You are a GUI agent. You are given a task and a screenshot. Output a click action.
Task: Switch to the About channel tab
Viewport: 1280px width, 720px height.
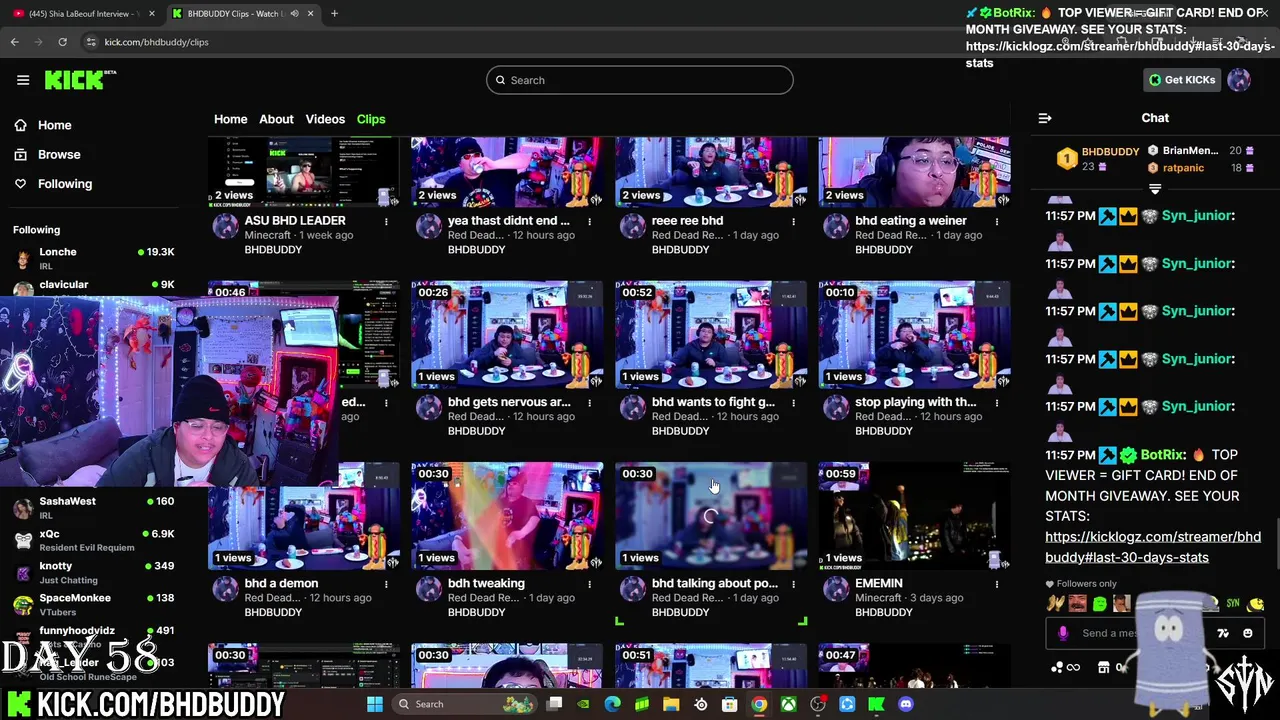(276, 119)
